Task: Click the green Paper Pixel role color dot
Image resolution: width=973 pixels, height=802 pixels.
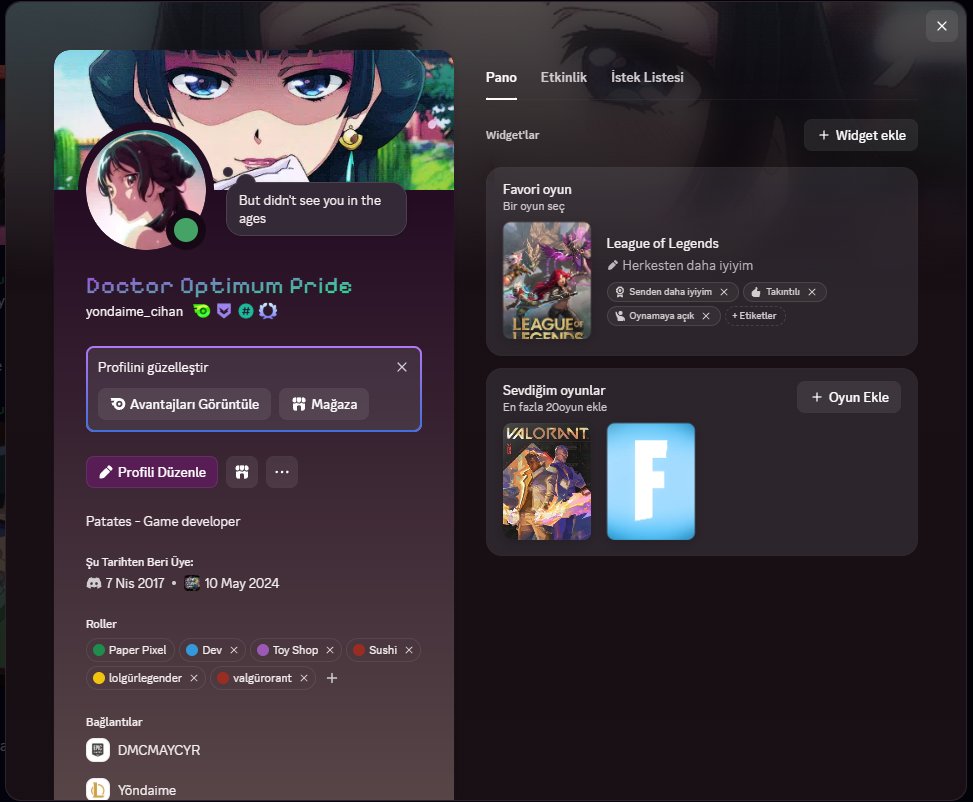Action: (x=99, y=650)
